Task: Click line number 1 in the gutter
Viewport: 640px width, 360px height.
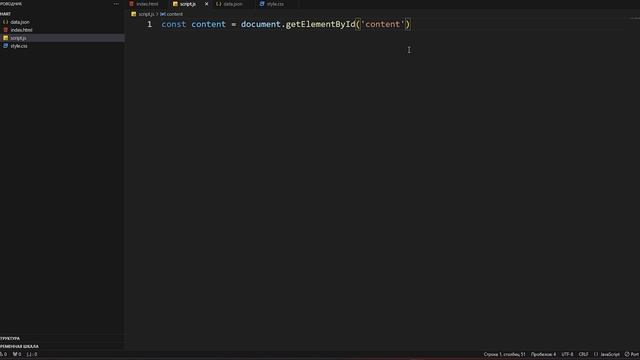Action: pos(149,24)
